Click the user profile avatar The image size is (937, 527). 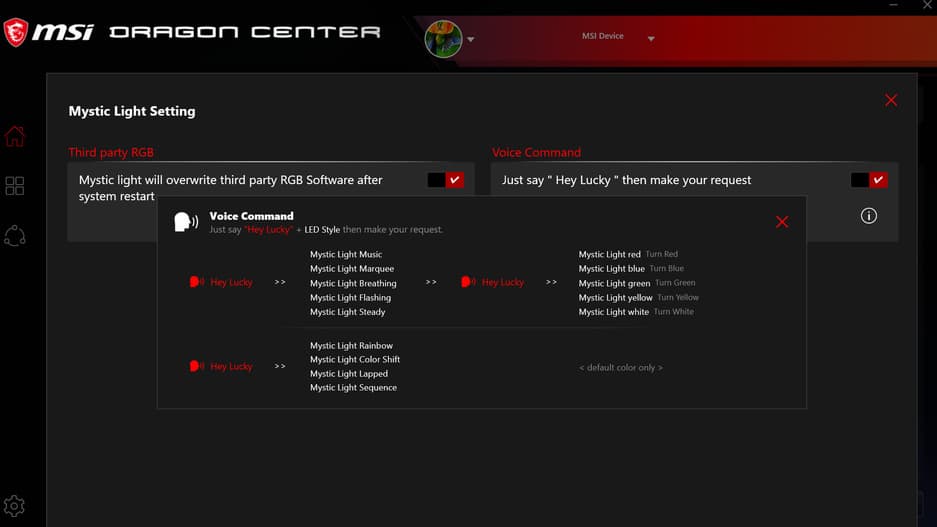[443, 39]
